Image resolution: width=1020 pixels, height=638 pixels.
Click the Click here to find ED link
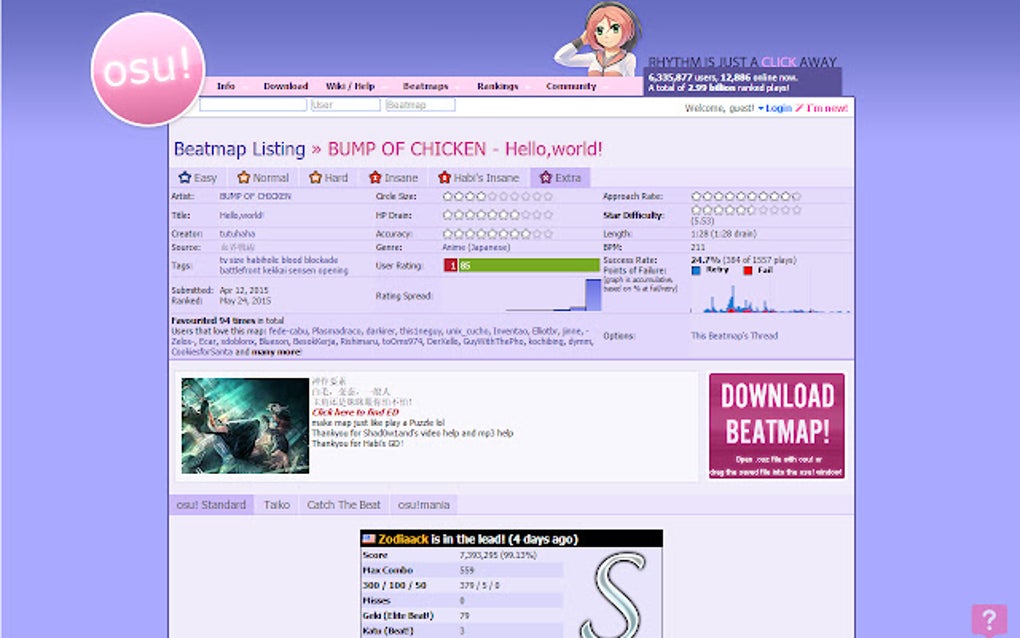click(x=355, y=412)
